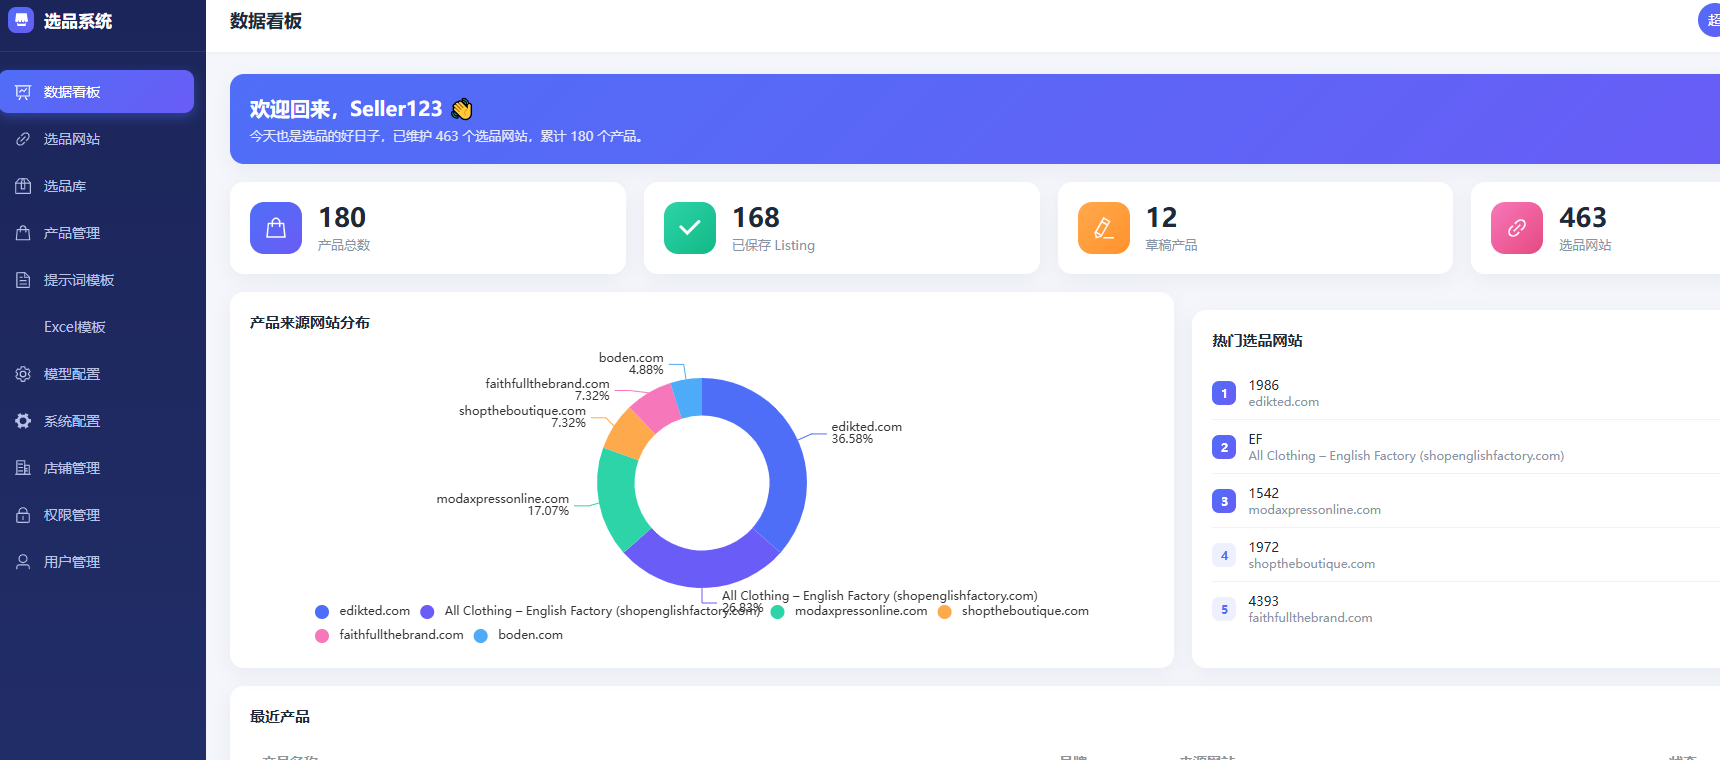Toggle modaxpressonline.com legend entry

pyautogui.click(x=849, y=611)
